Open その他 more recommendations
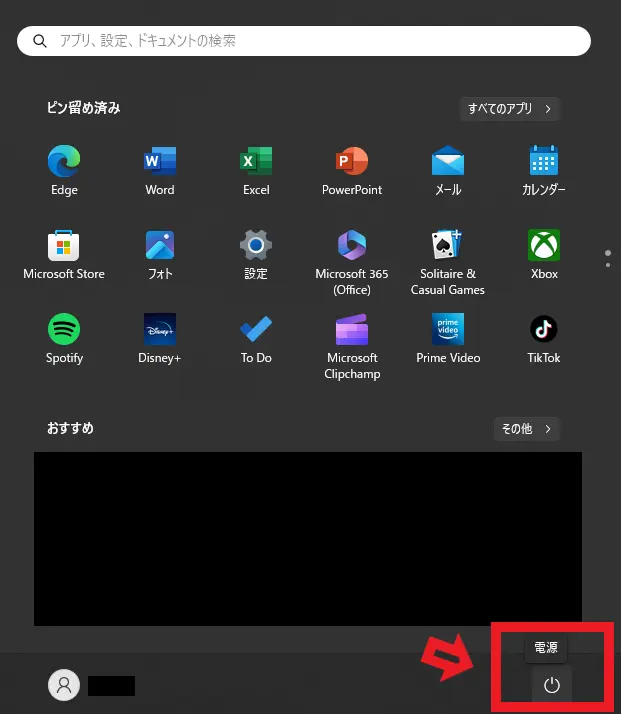 (527, 429)
